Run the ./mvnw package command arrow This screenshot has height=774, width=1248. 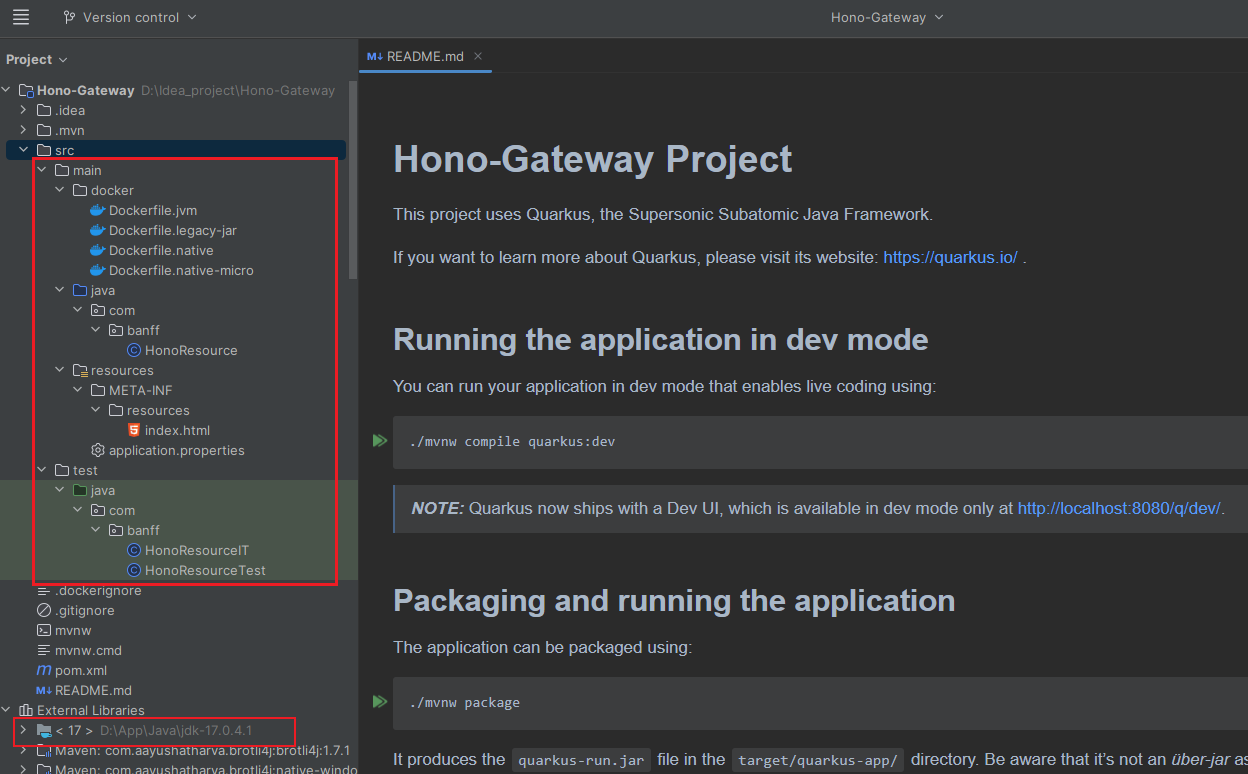[x=379, y=702]
